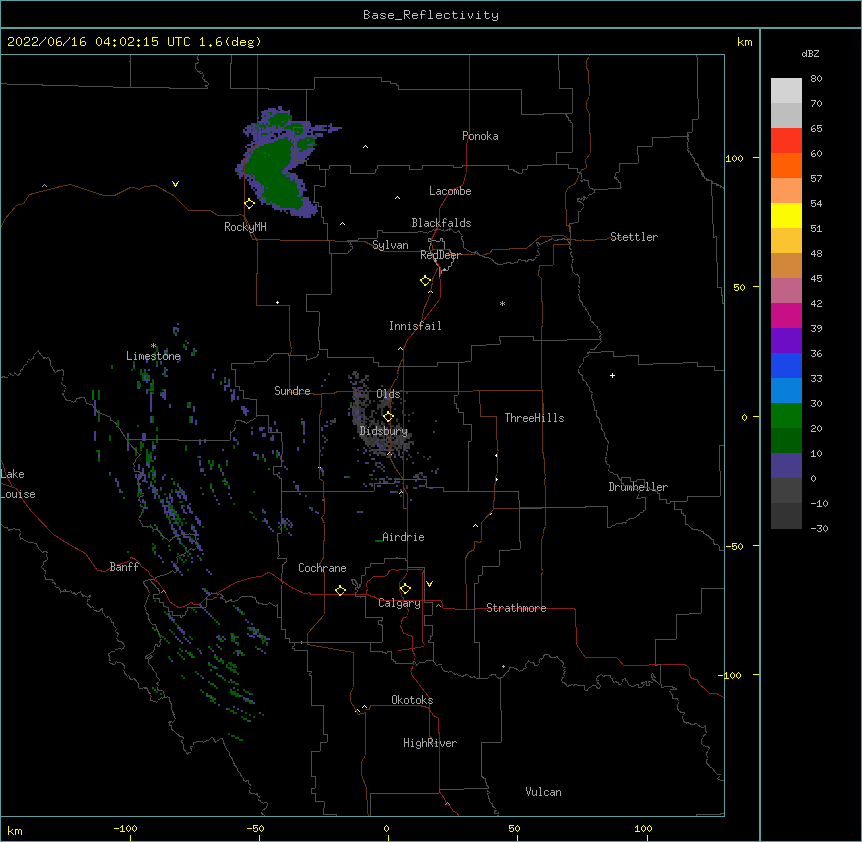Click the RedDeer city label
The height and width of the screenshot is (842, 862).
point(440,255)
